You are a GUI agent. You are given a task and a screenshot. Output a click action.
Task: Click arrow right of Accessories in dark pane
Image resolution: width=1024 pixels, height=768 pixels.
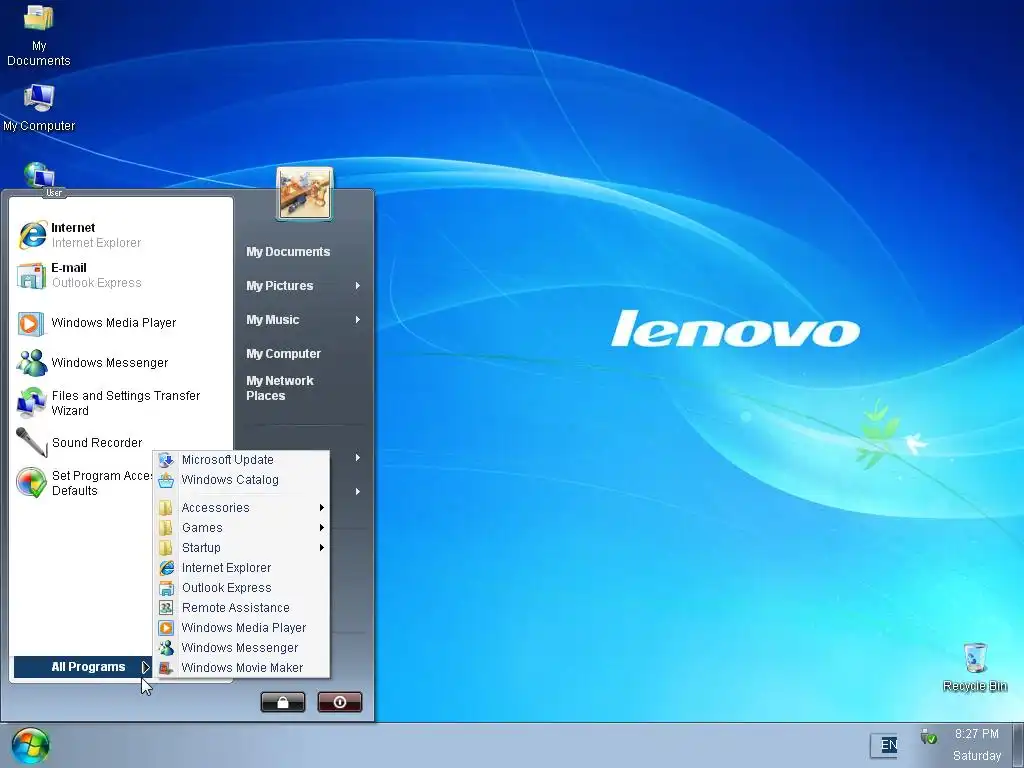click(358, 492)
